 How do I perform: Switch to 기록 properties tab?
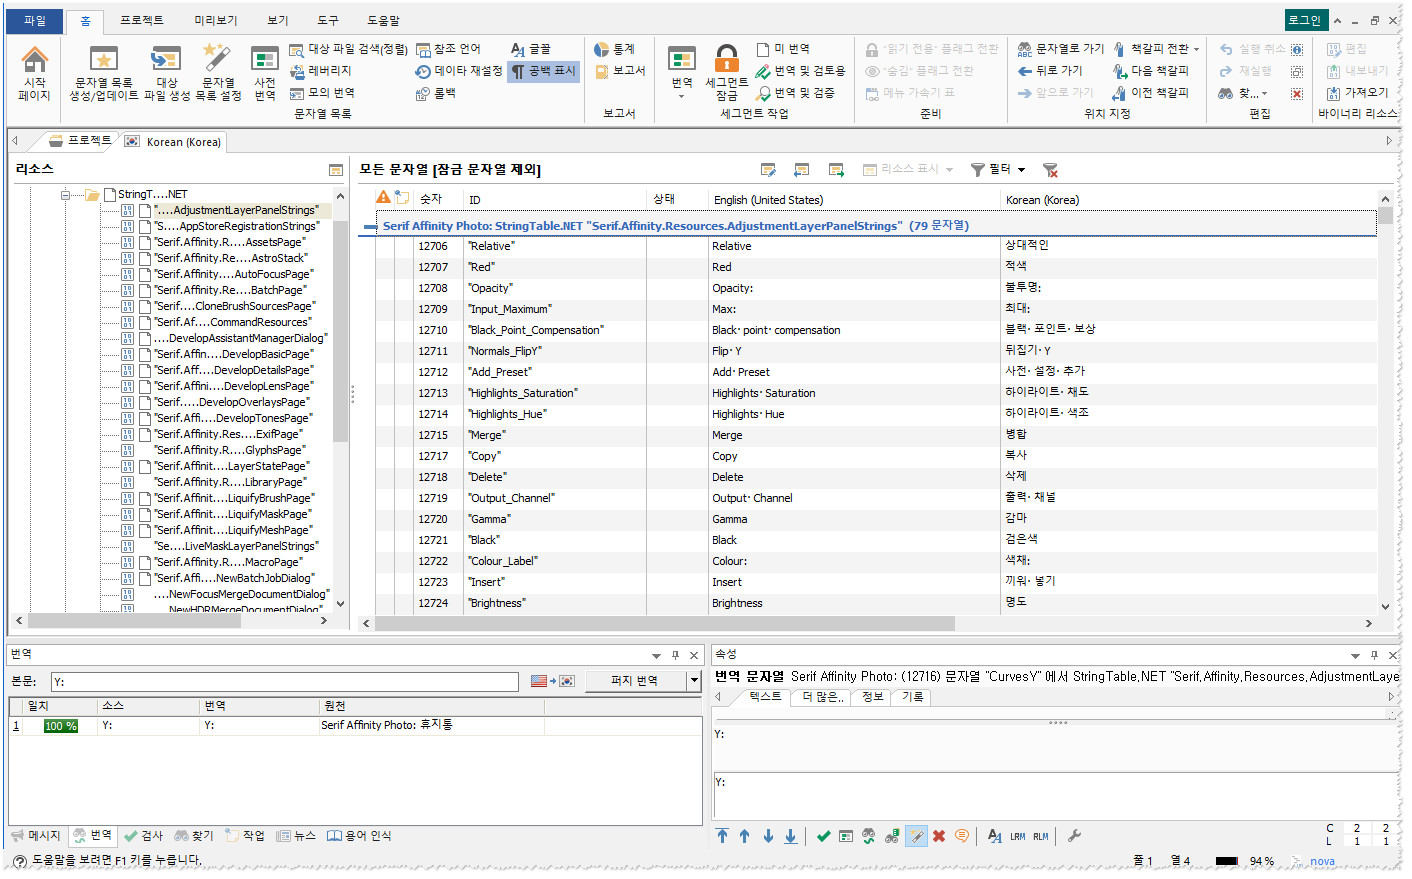coord(913,697)
